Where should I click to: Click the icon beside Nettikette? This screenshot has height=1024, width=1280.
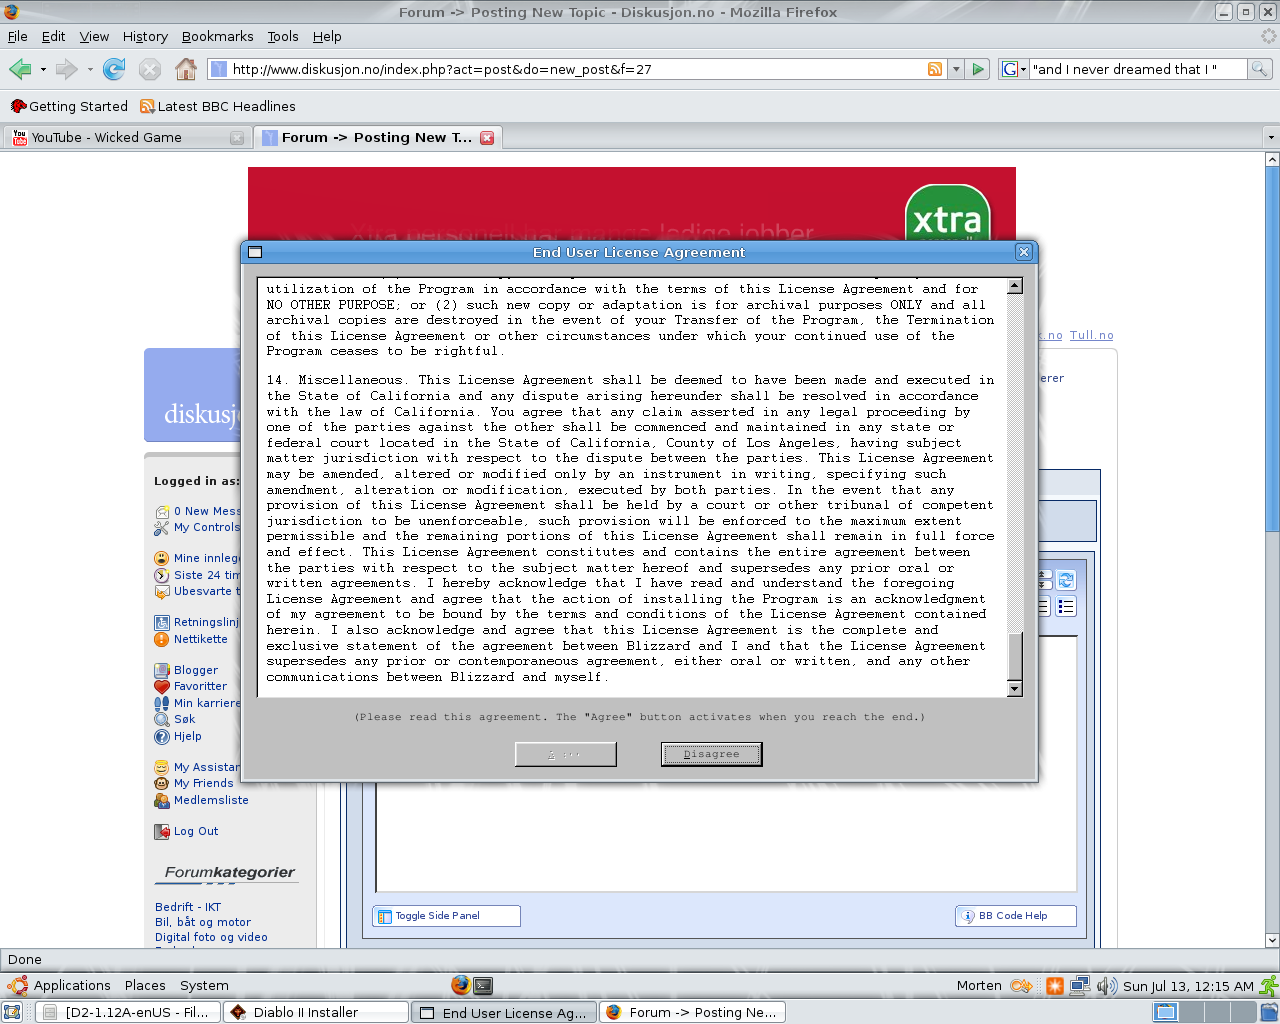click(162, 640)
